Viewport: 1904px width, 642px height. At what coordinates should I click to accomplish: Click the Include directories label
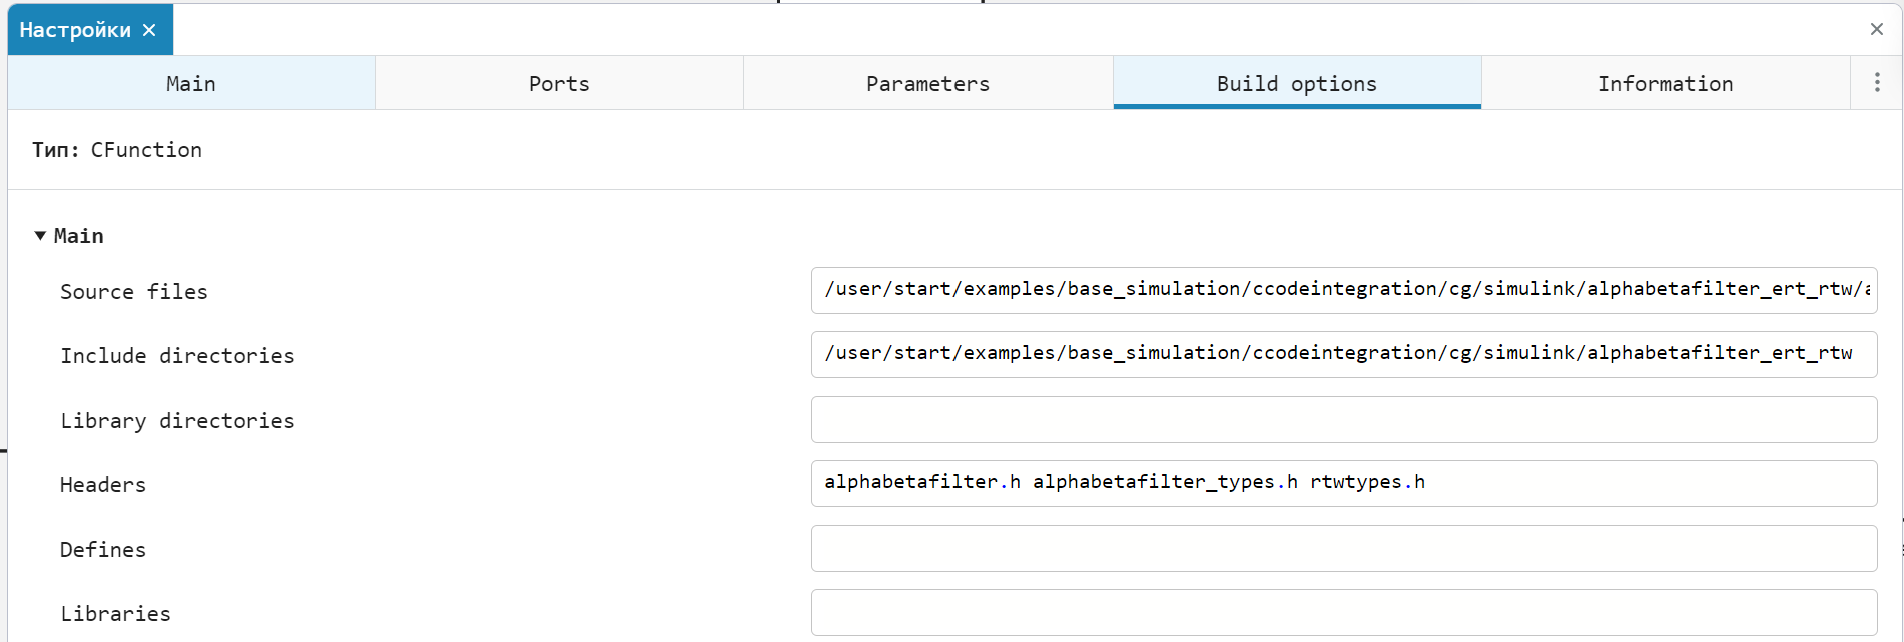coord(177,356)
